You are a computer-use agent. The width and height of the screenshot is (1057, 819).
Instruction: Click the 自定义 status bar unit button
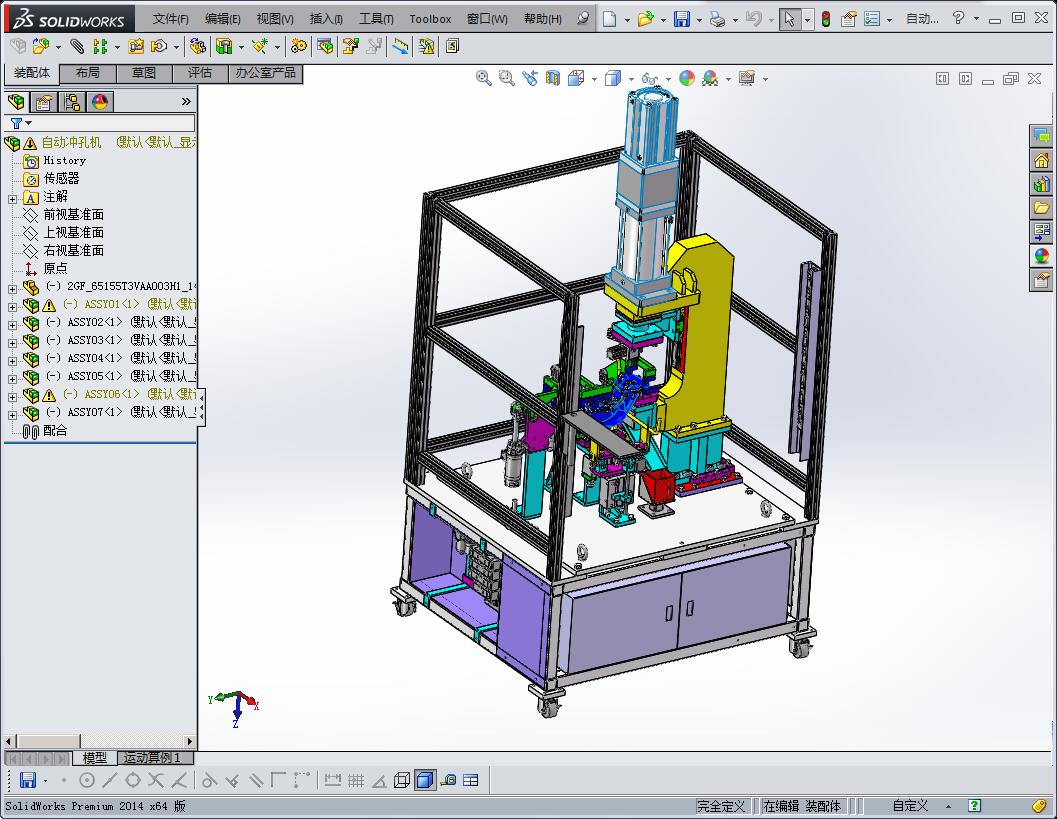pos(910,806)
